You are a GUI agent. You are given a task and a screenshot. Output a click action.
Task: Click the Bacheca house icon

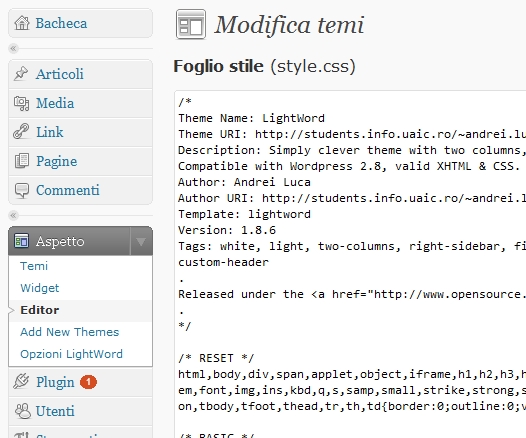coord(22,23)
